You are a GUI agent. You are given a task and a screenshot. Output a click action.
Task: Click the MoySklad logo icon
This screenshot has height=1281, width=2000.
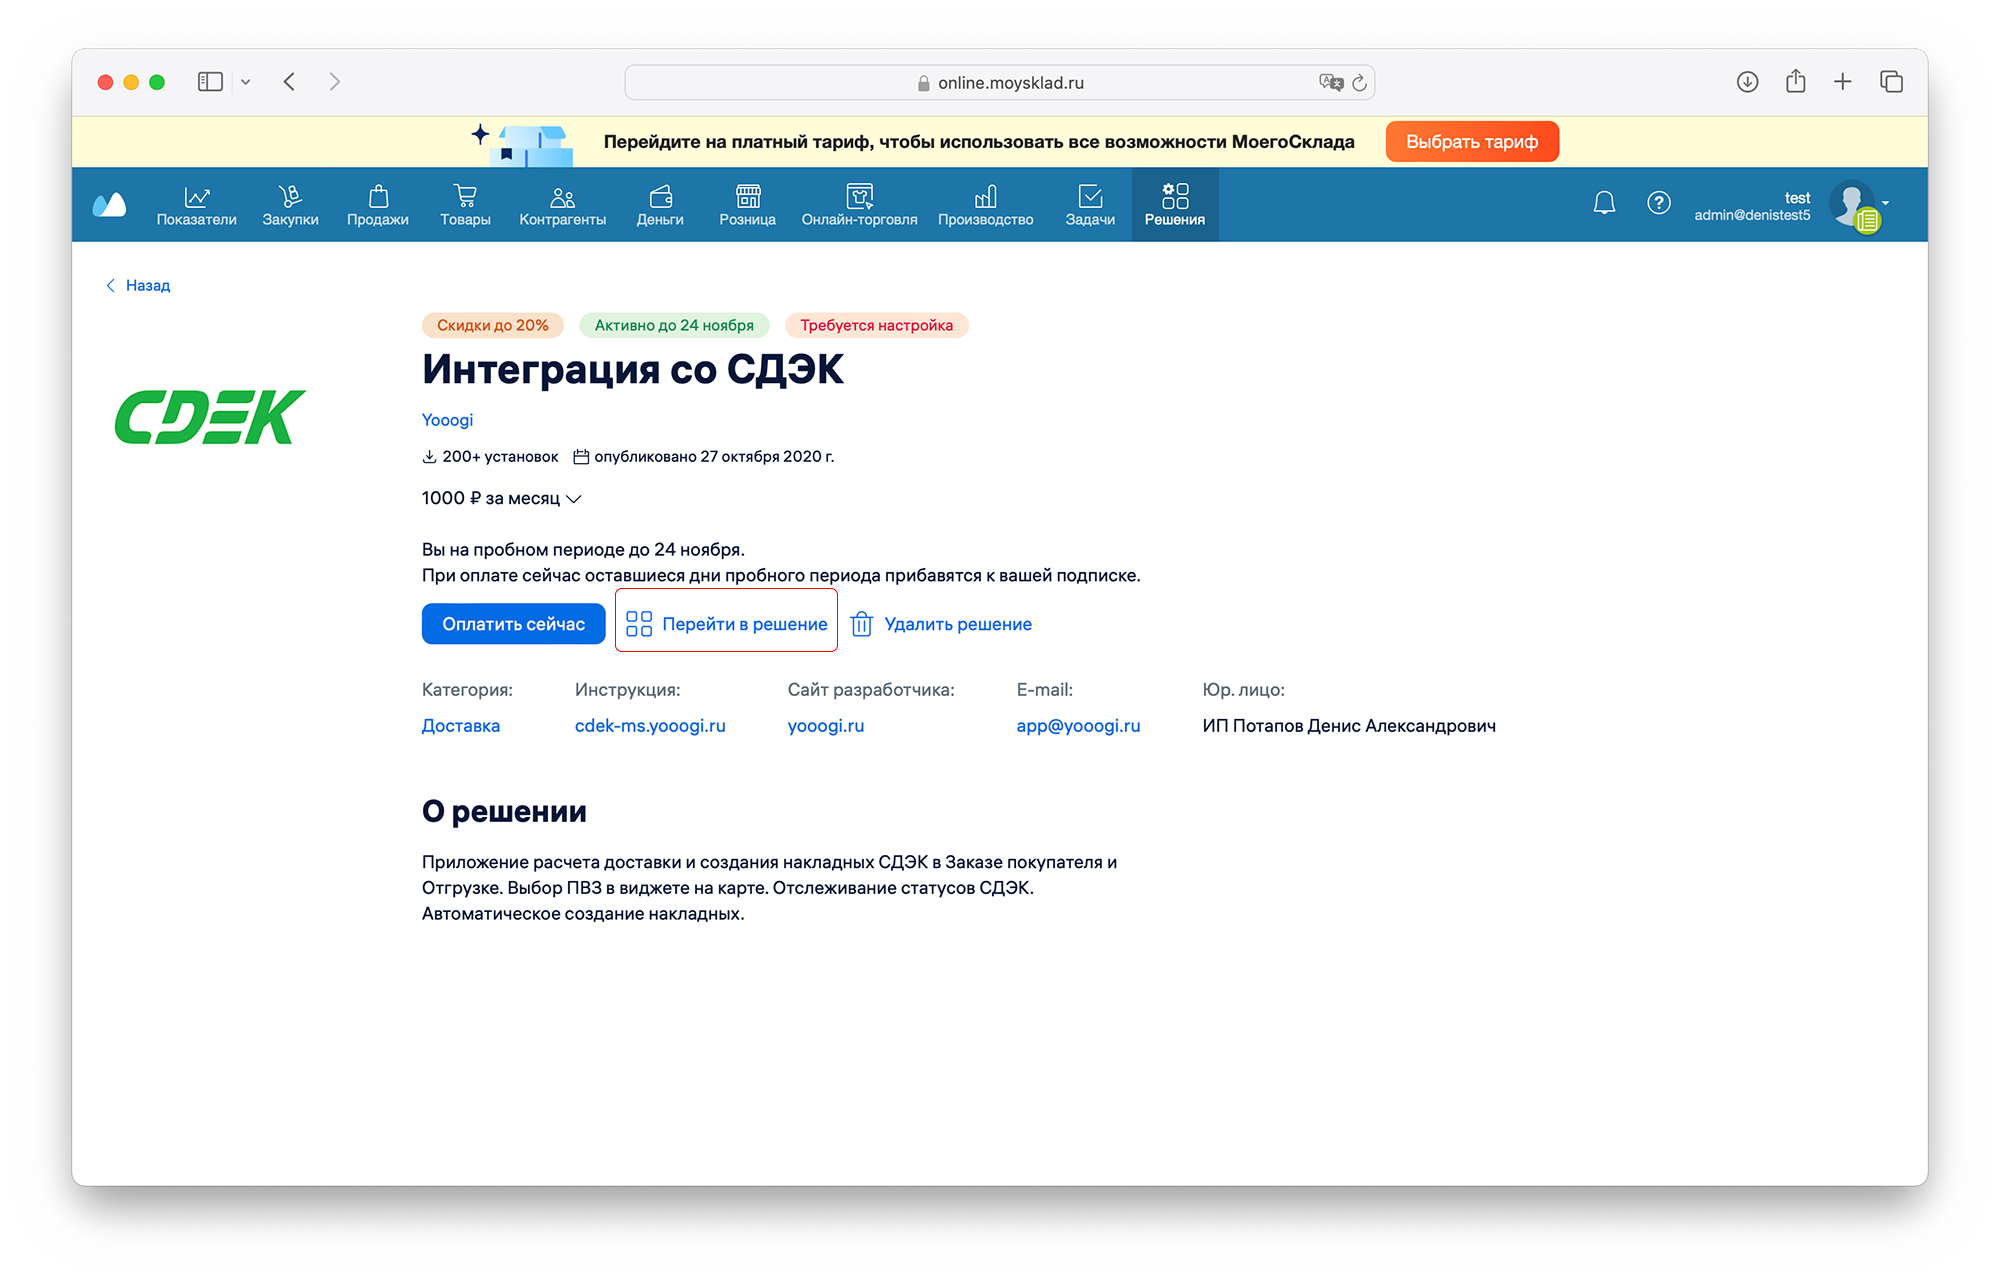click(109, 205)
